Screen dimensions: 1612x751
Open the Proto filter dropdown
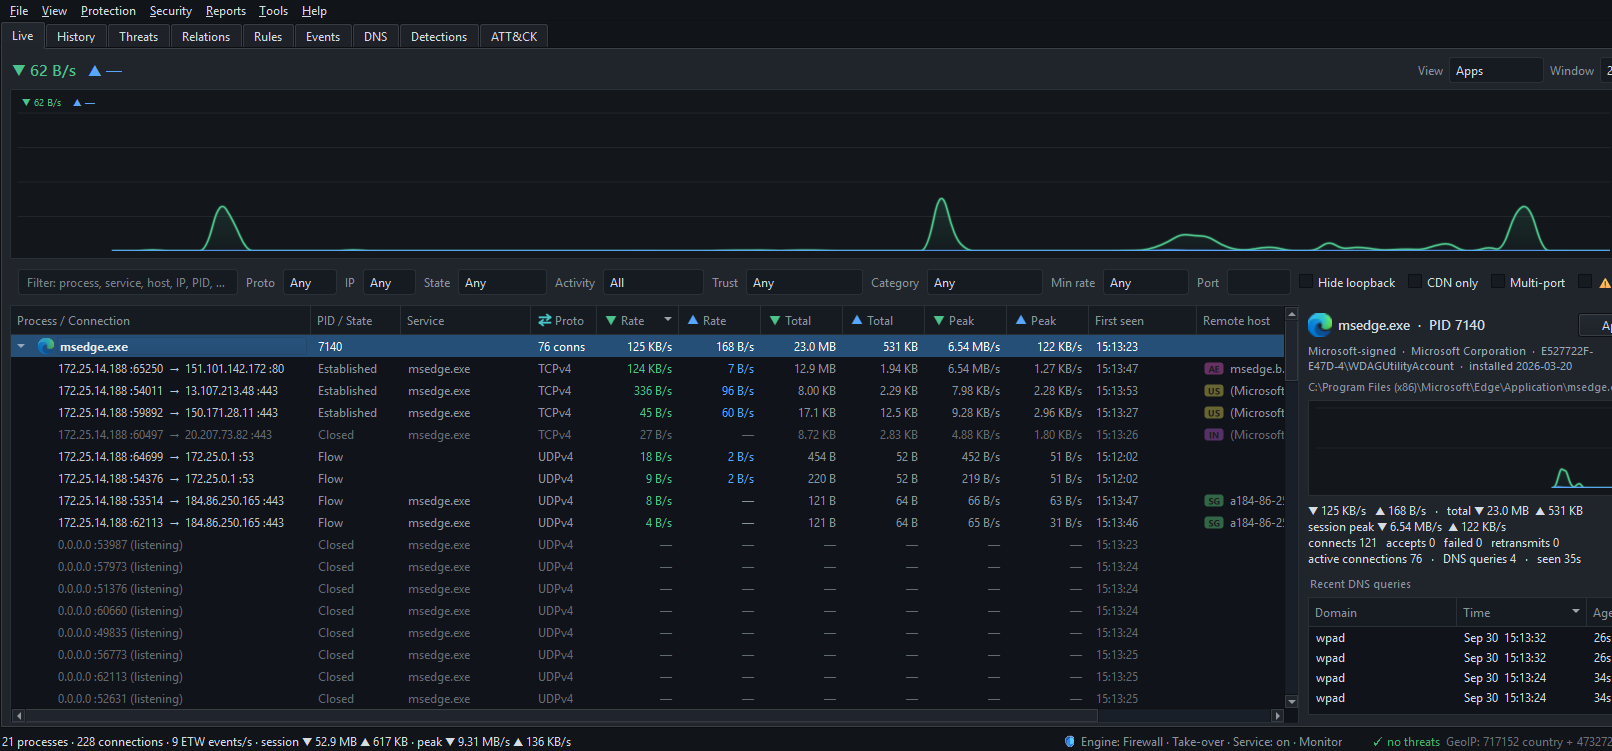(x=309, y=283)
